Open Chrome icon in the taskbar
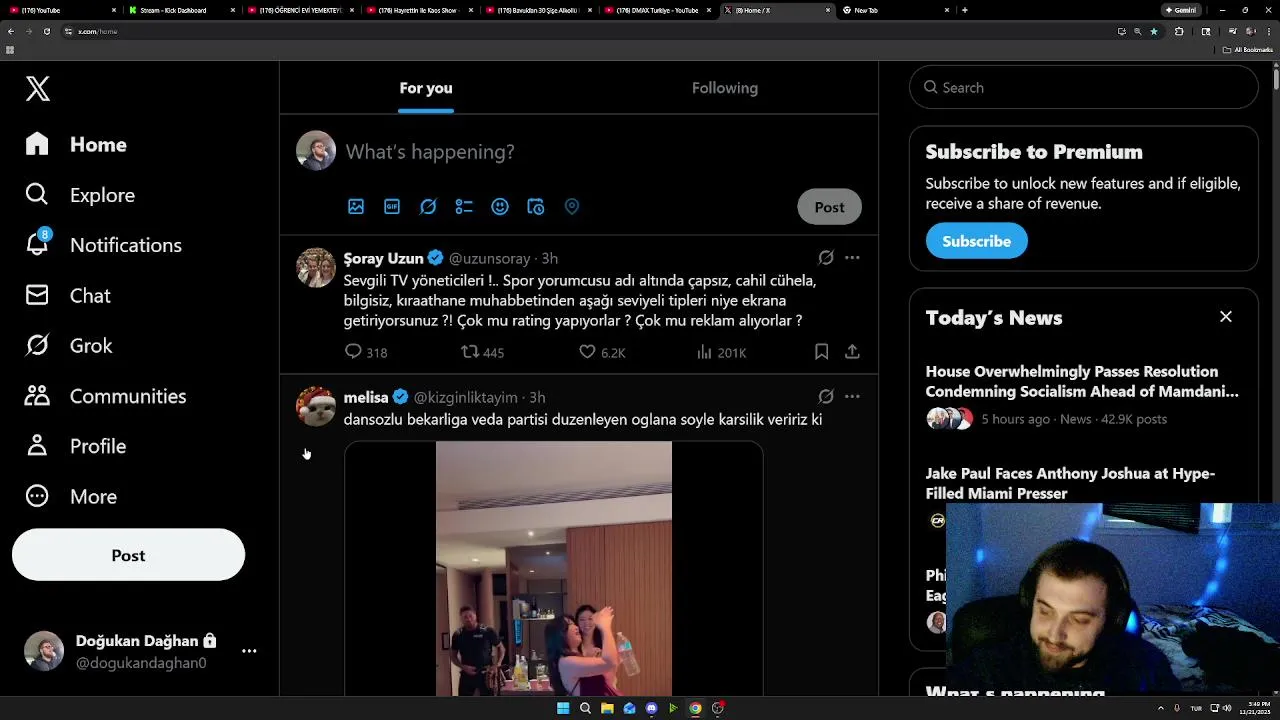 695,708
